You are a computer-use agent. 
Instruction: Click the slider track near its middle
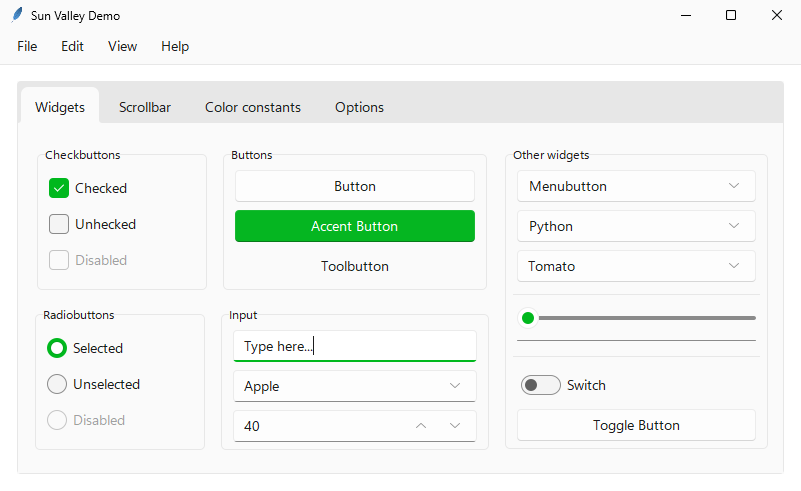point(637,318)
